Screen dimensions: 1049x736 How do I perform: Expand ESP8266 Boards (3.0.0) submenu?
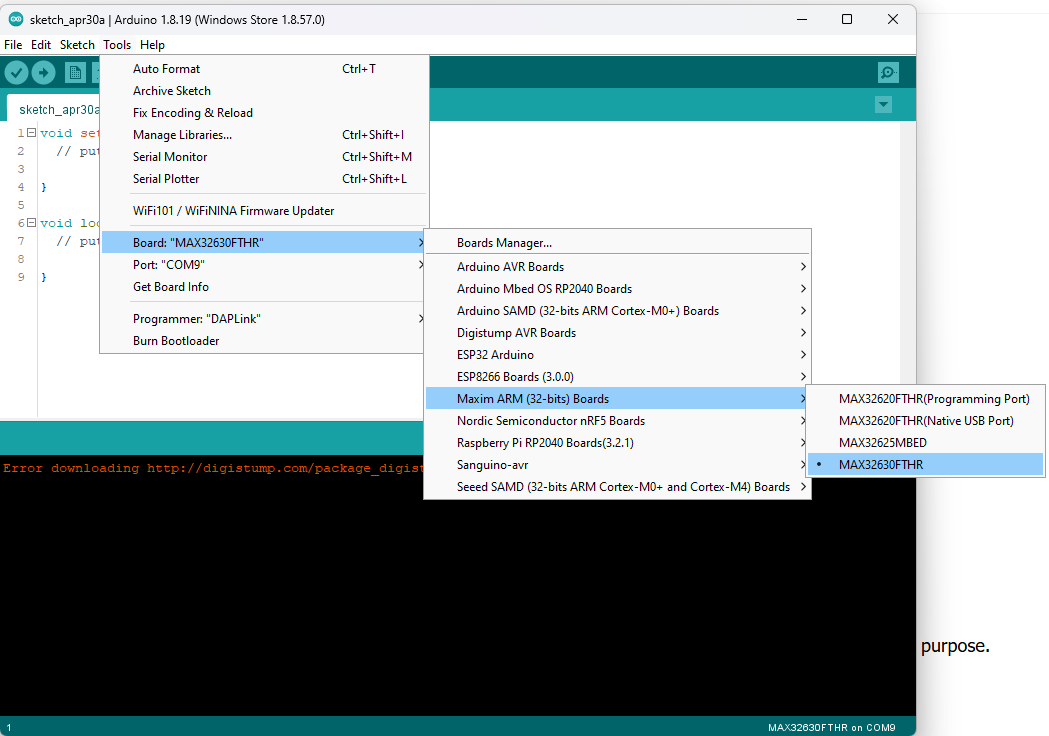pos(617,377)
